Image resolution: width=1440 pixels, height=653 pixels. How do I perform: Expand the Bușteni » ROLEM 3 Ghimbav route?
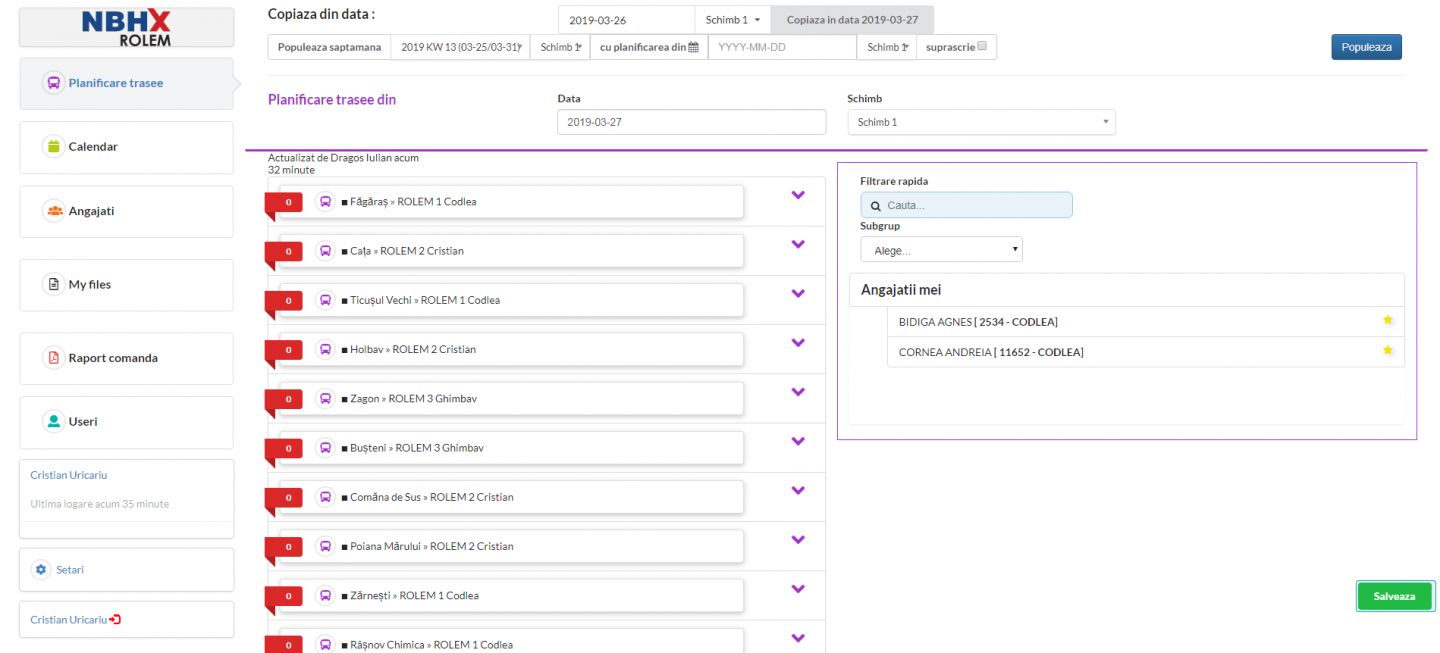pos(798,441)
